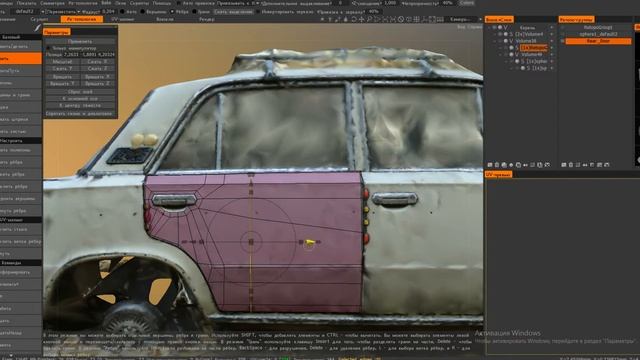Adjust the Радиус 0.204 value
Viewport: 640px width, 360px height.
(108, 12)
